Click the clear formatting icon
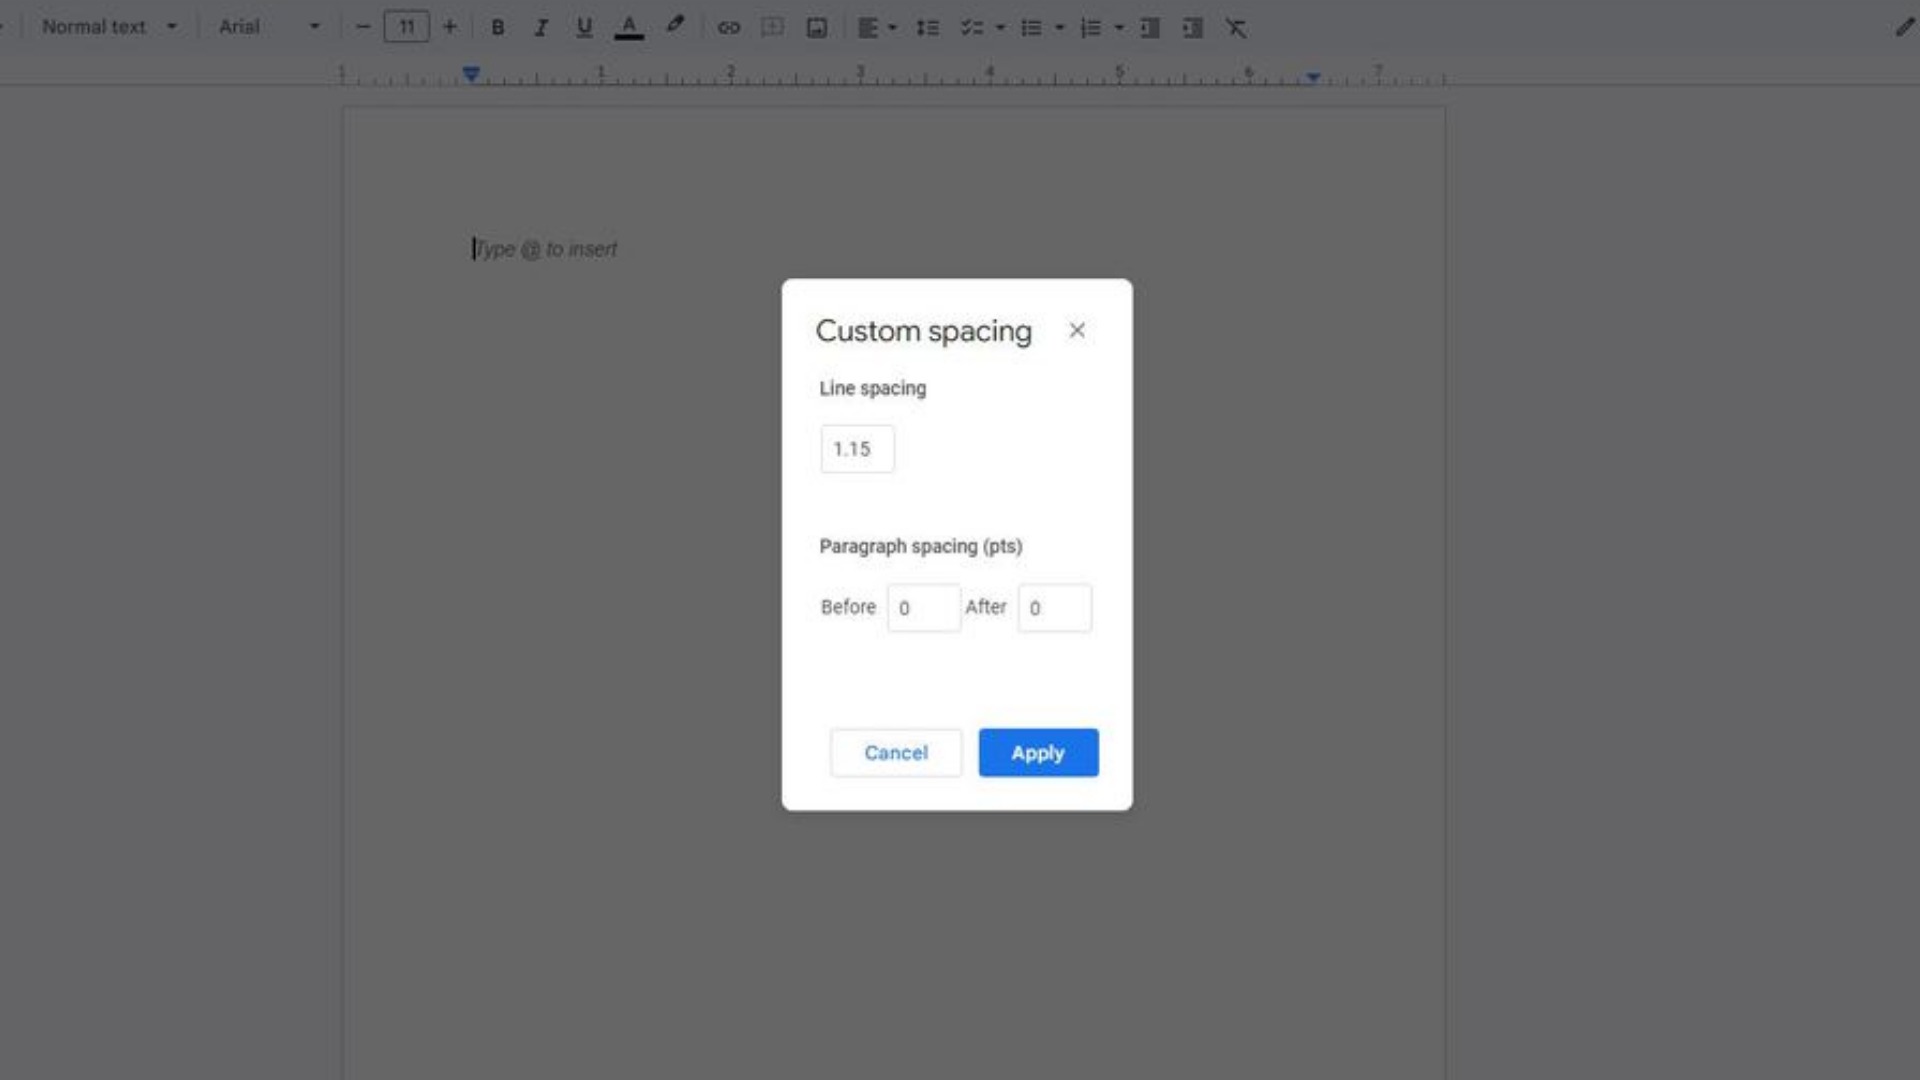 1236,28
